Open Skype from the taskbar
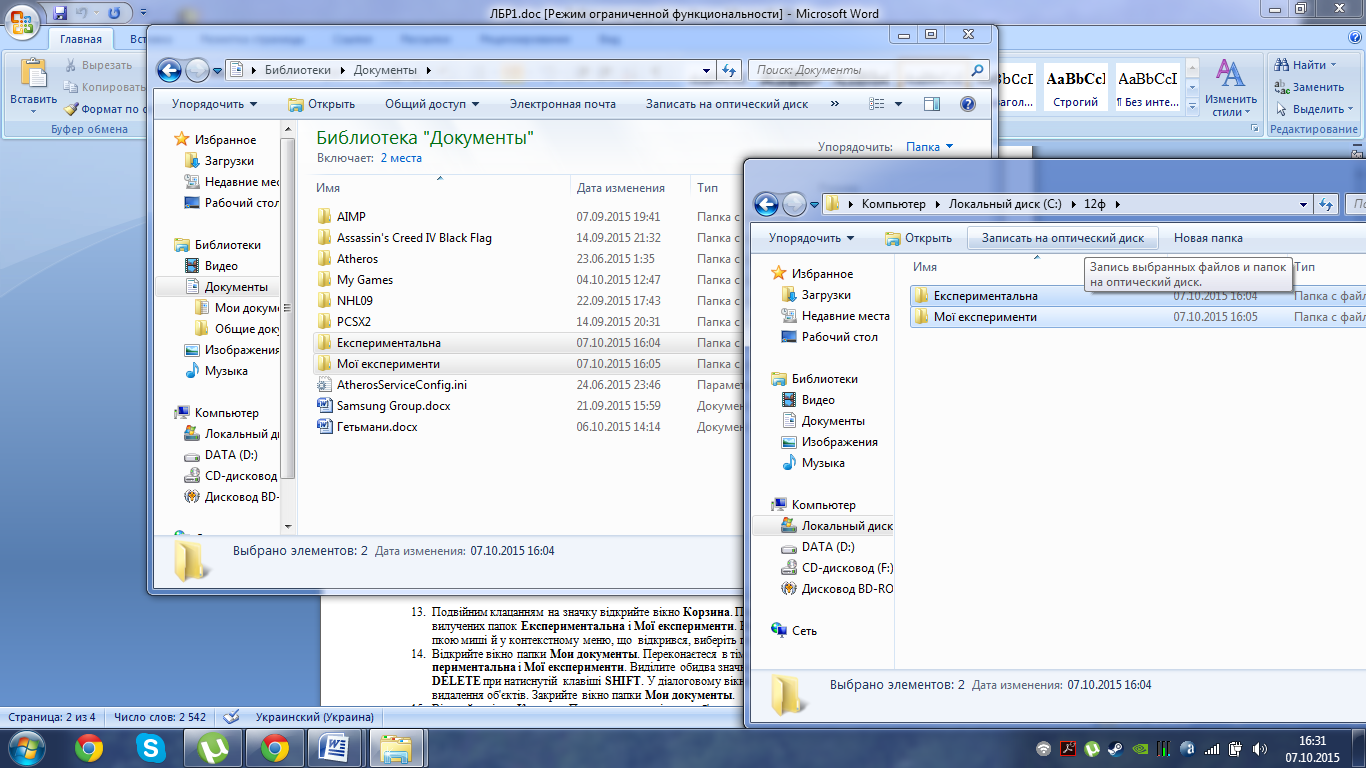The height and width of the screenshot is (768, 1366). [151, 747]
